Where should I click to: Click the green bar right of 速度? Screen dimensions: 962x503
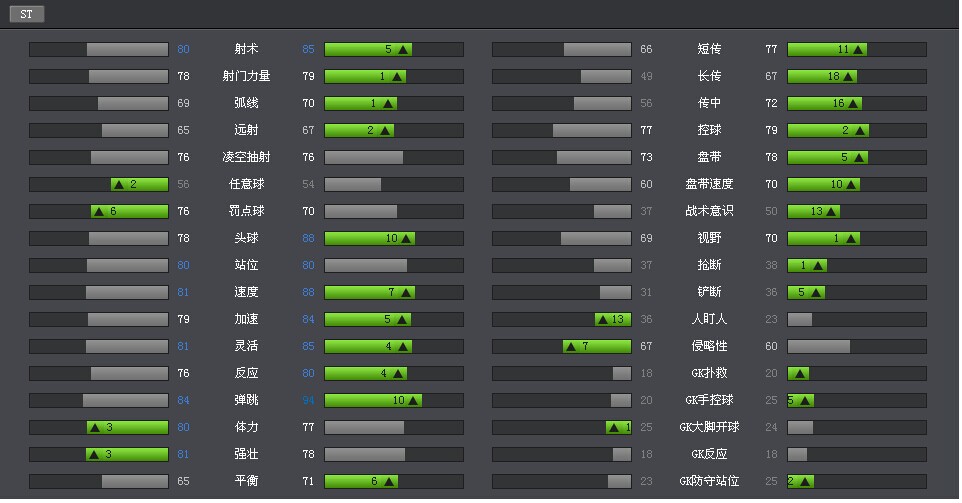pyautogui.click(x=369, y=292)
